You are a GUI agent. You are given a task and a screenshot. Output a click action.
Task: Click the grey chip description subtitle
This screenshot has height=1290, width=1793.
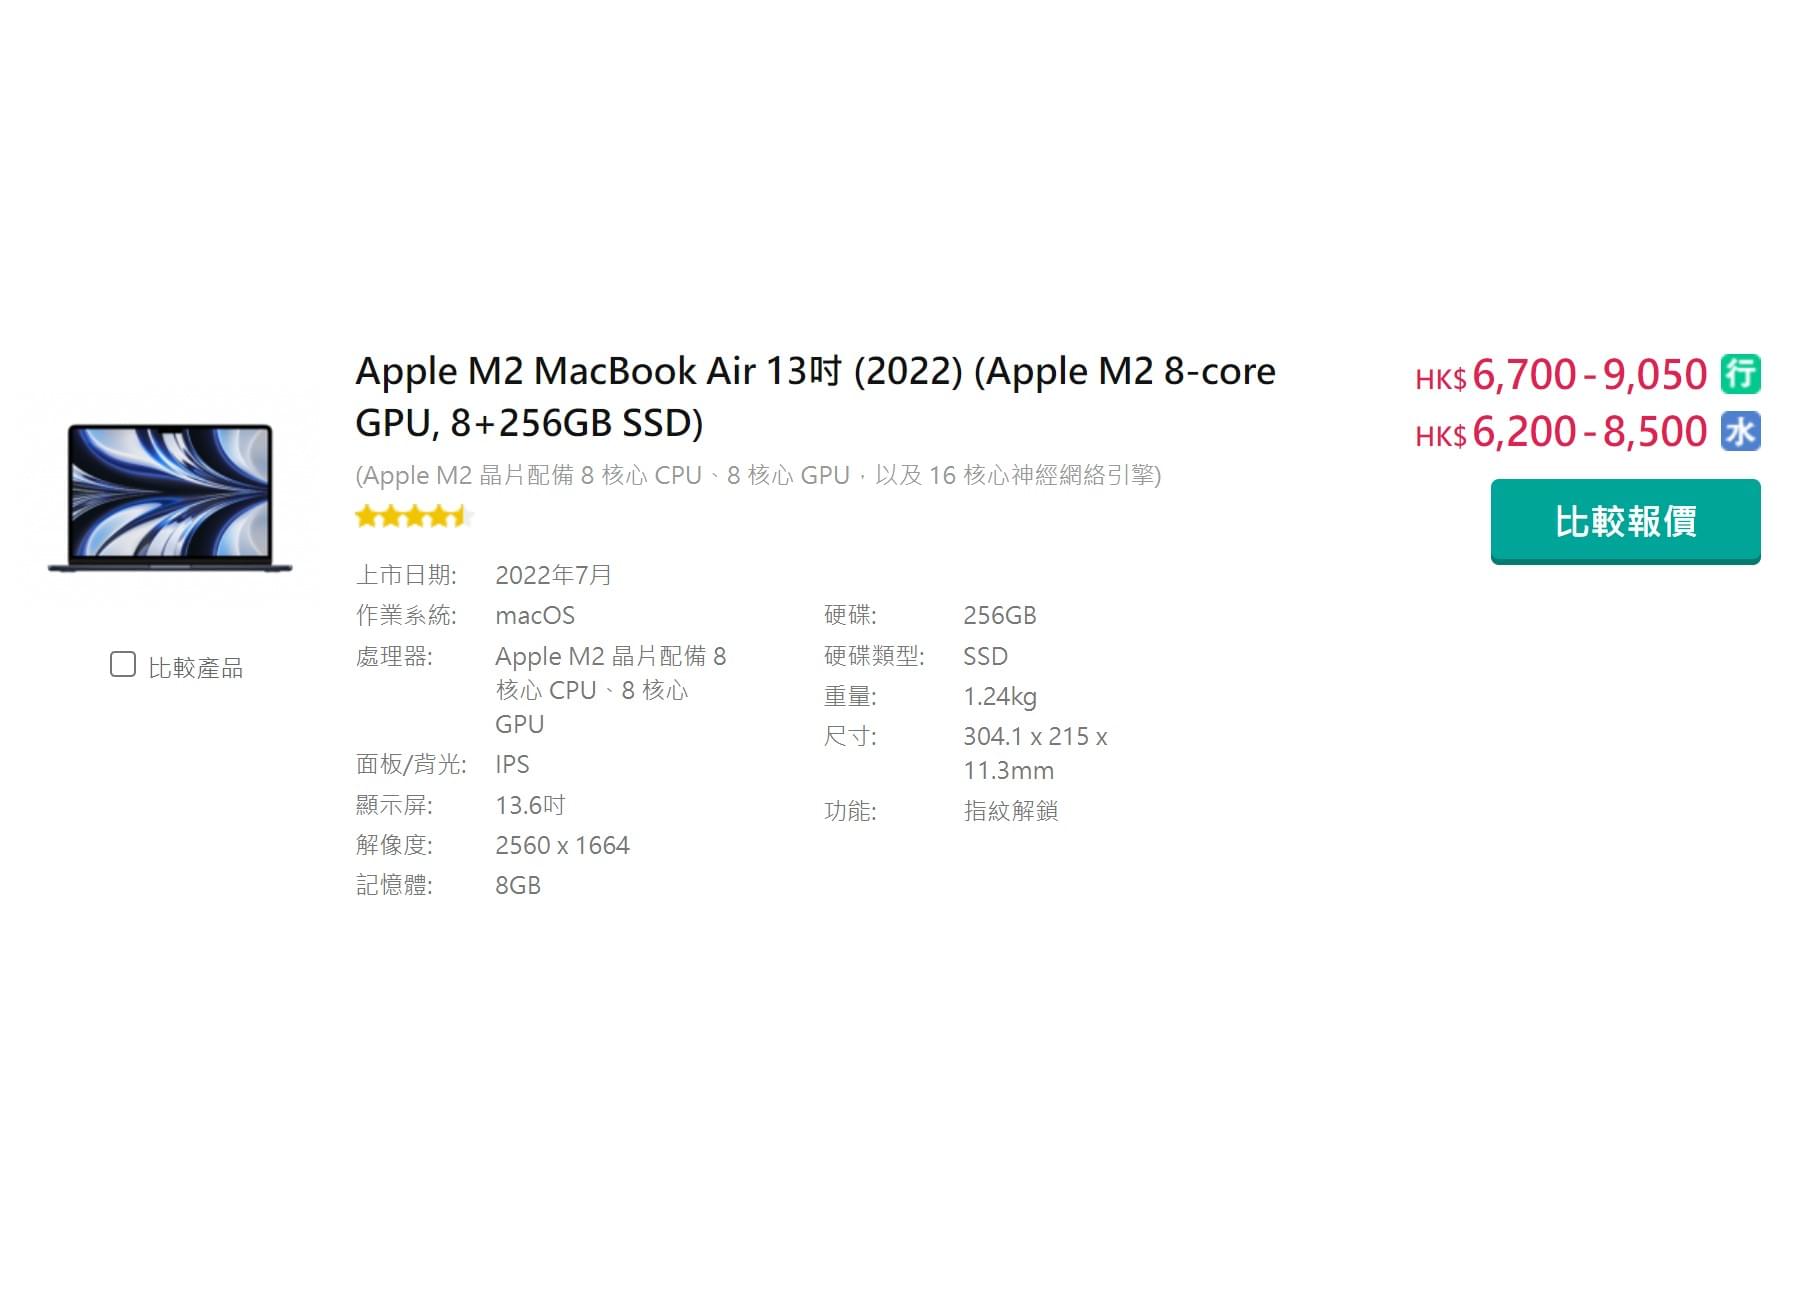click(758, 475)
